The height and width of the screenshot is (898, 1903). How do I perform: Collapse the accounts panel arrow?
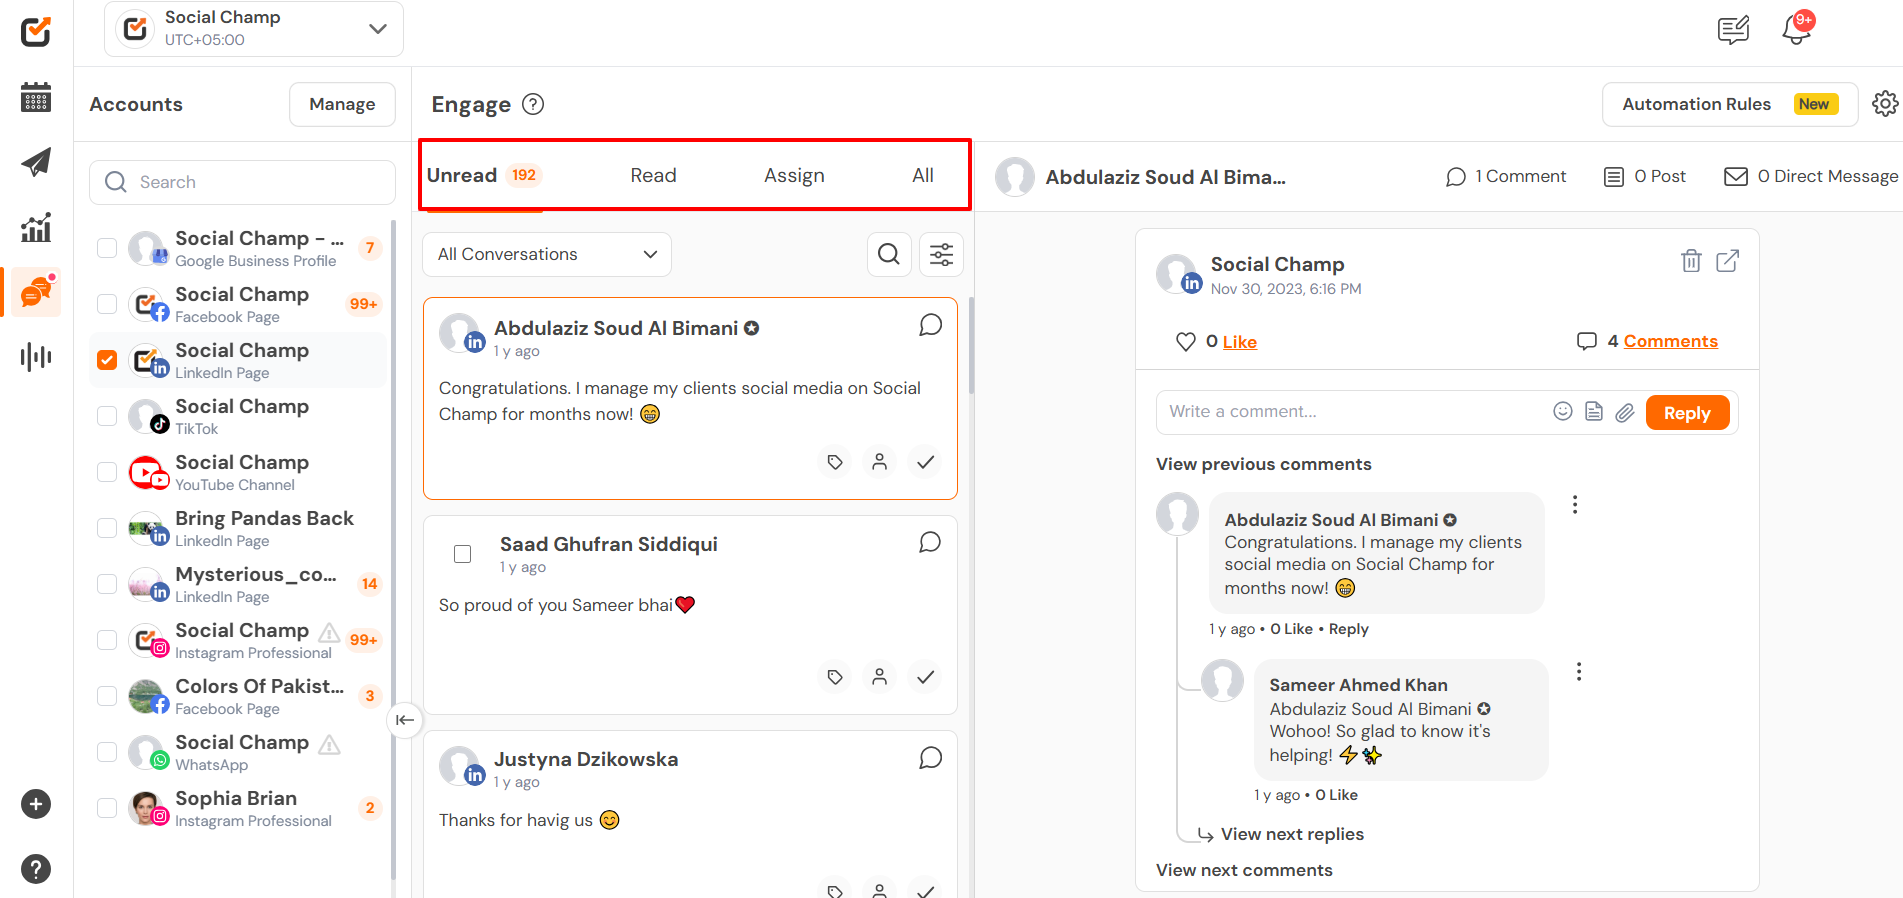coord(405,720)
